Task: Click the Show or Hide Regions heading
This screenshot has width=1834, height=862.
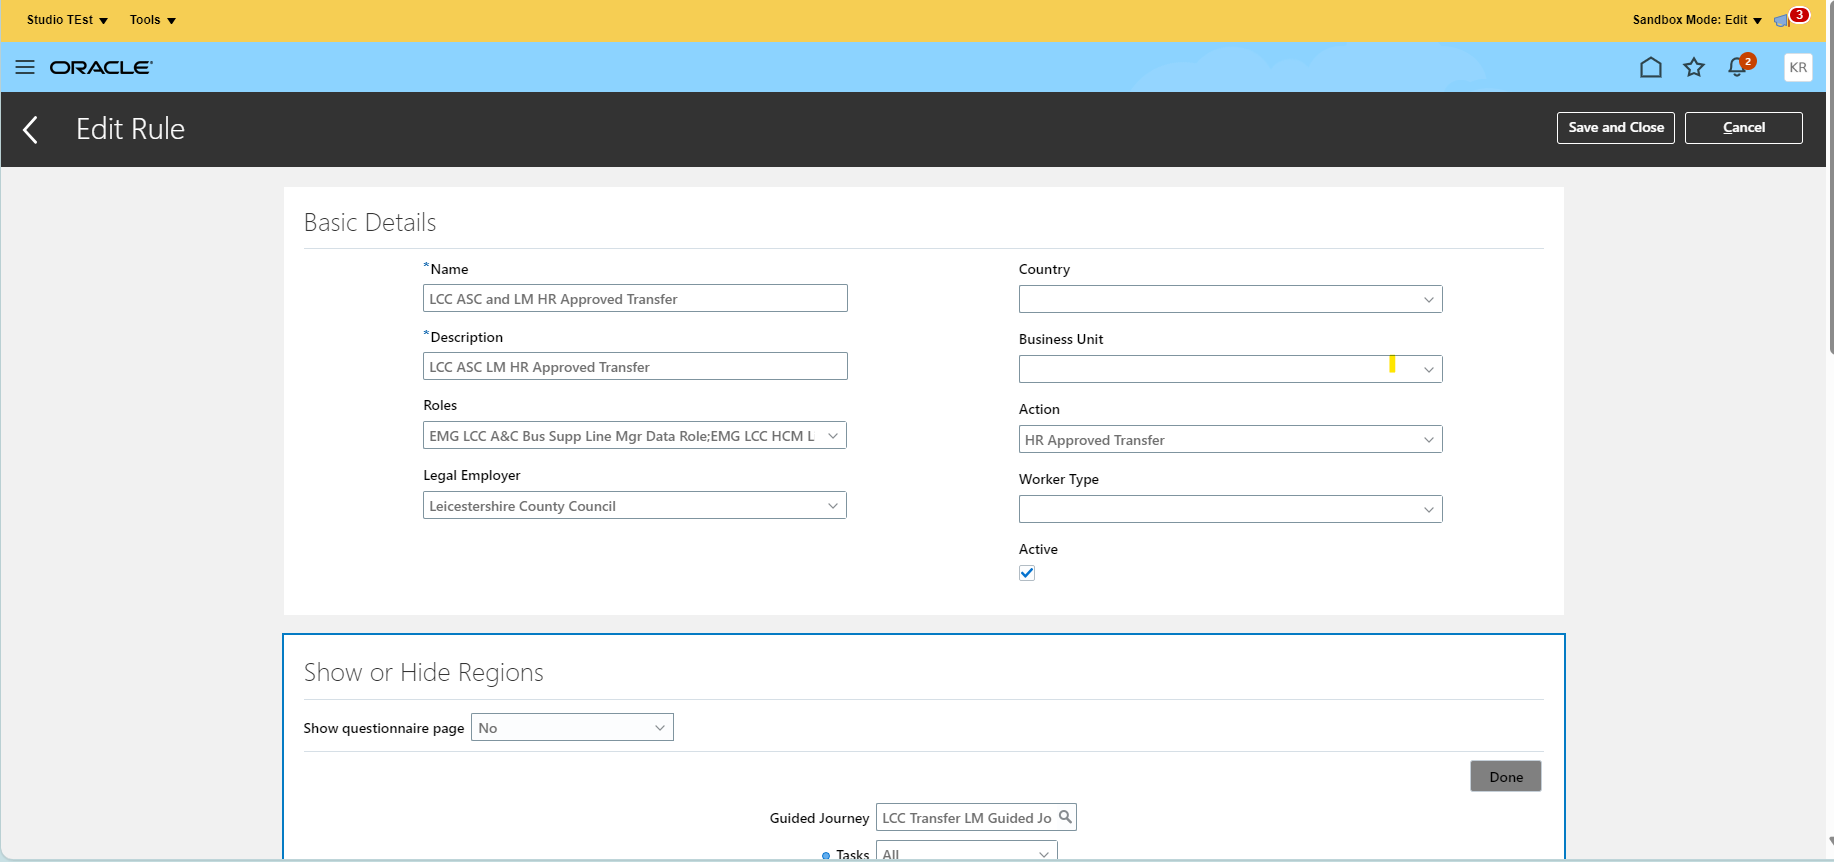Action: [424, 672]
